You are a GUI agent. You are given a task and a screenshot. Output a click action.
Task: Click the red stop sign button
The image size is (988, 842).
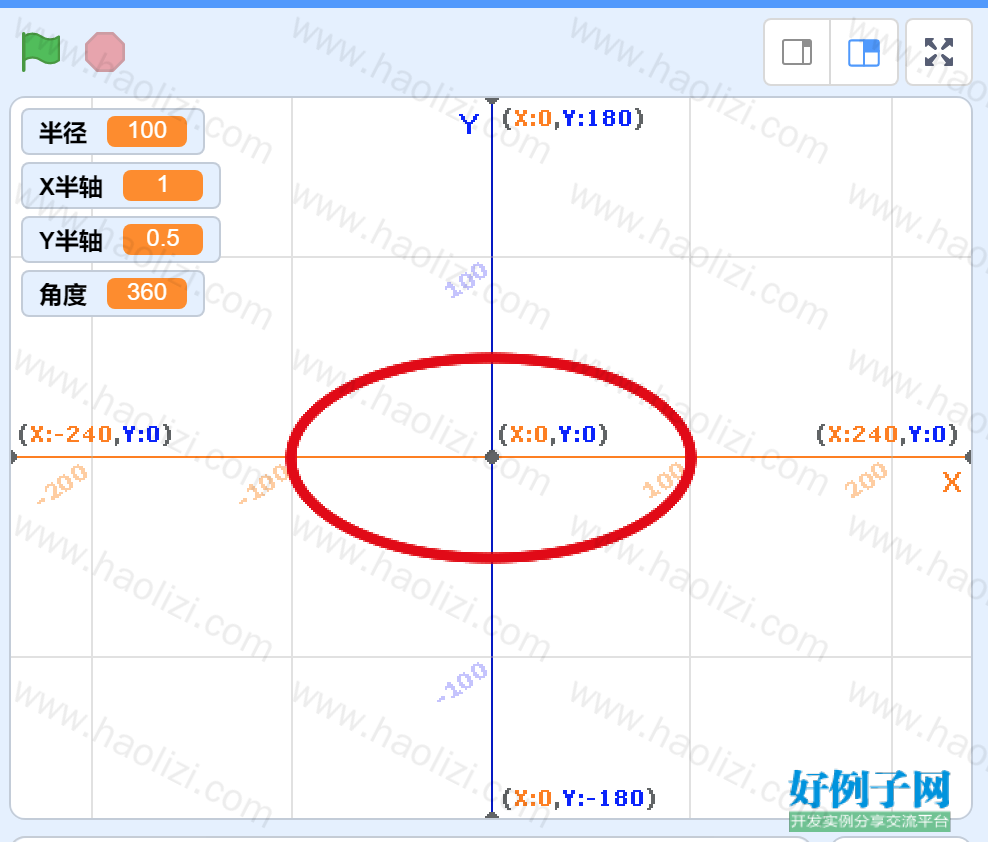point(105,52)
